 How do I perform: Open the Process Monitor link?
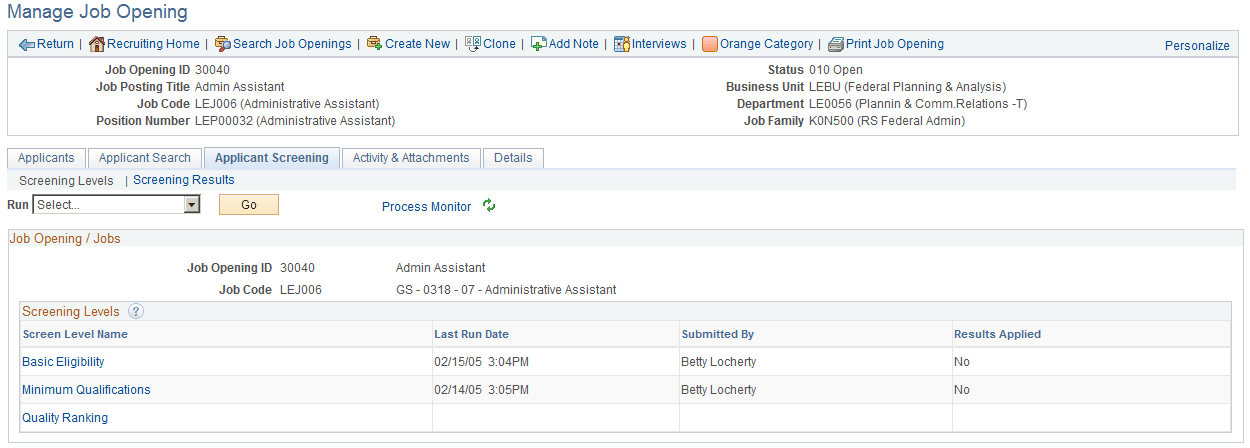426,207
